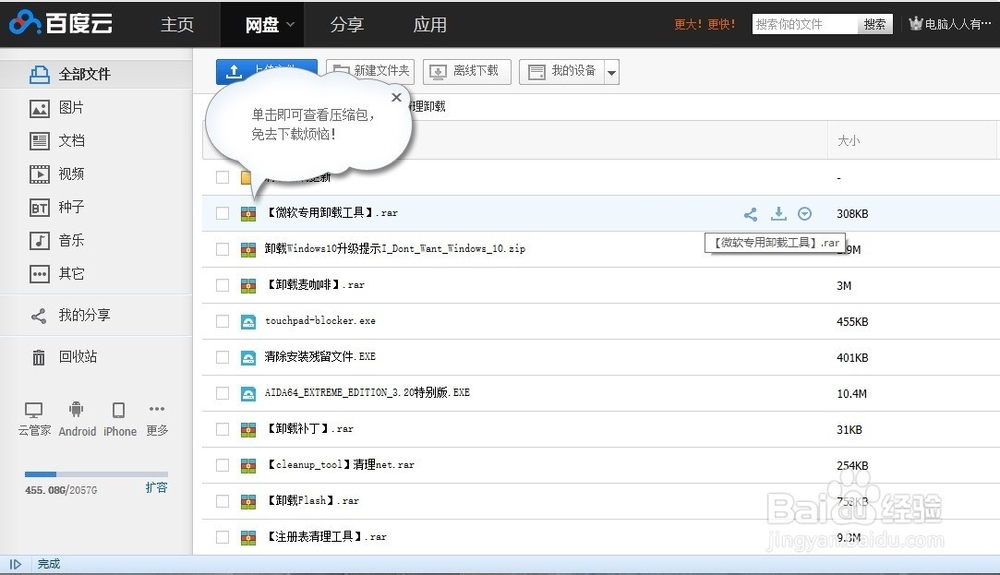Open file 【卸载补丁】.rar
1000x575 pixels.
pyautogui.click(x=309, y=429)
